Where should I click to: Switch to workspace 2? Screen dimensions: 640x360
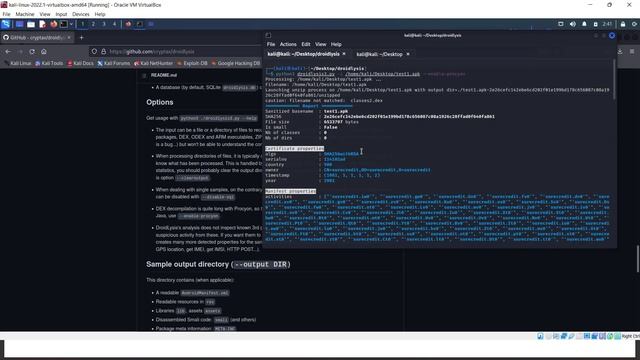point(93,24)
